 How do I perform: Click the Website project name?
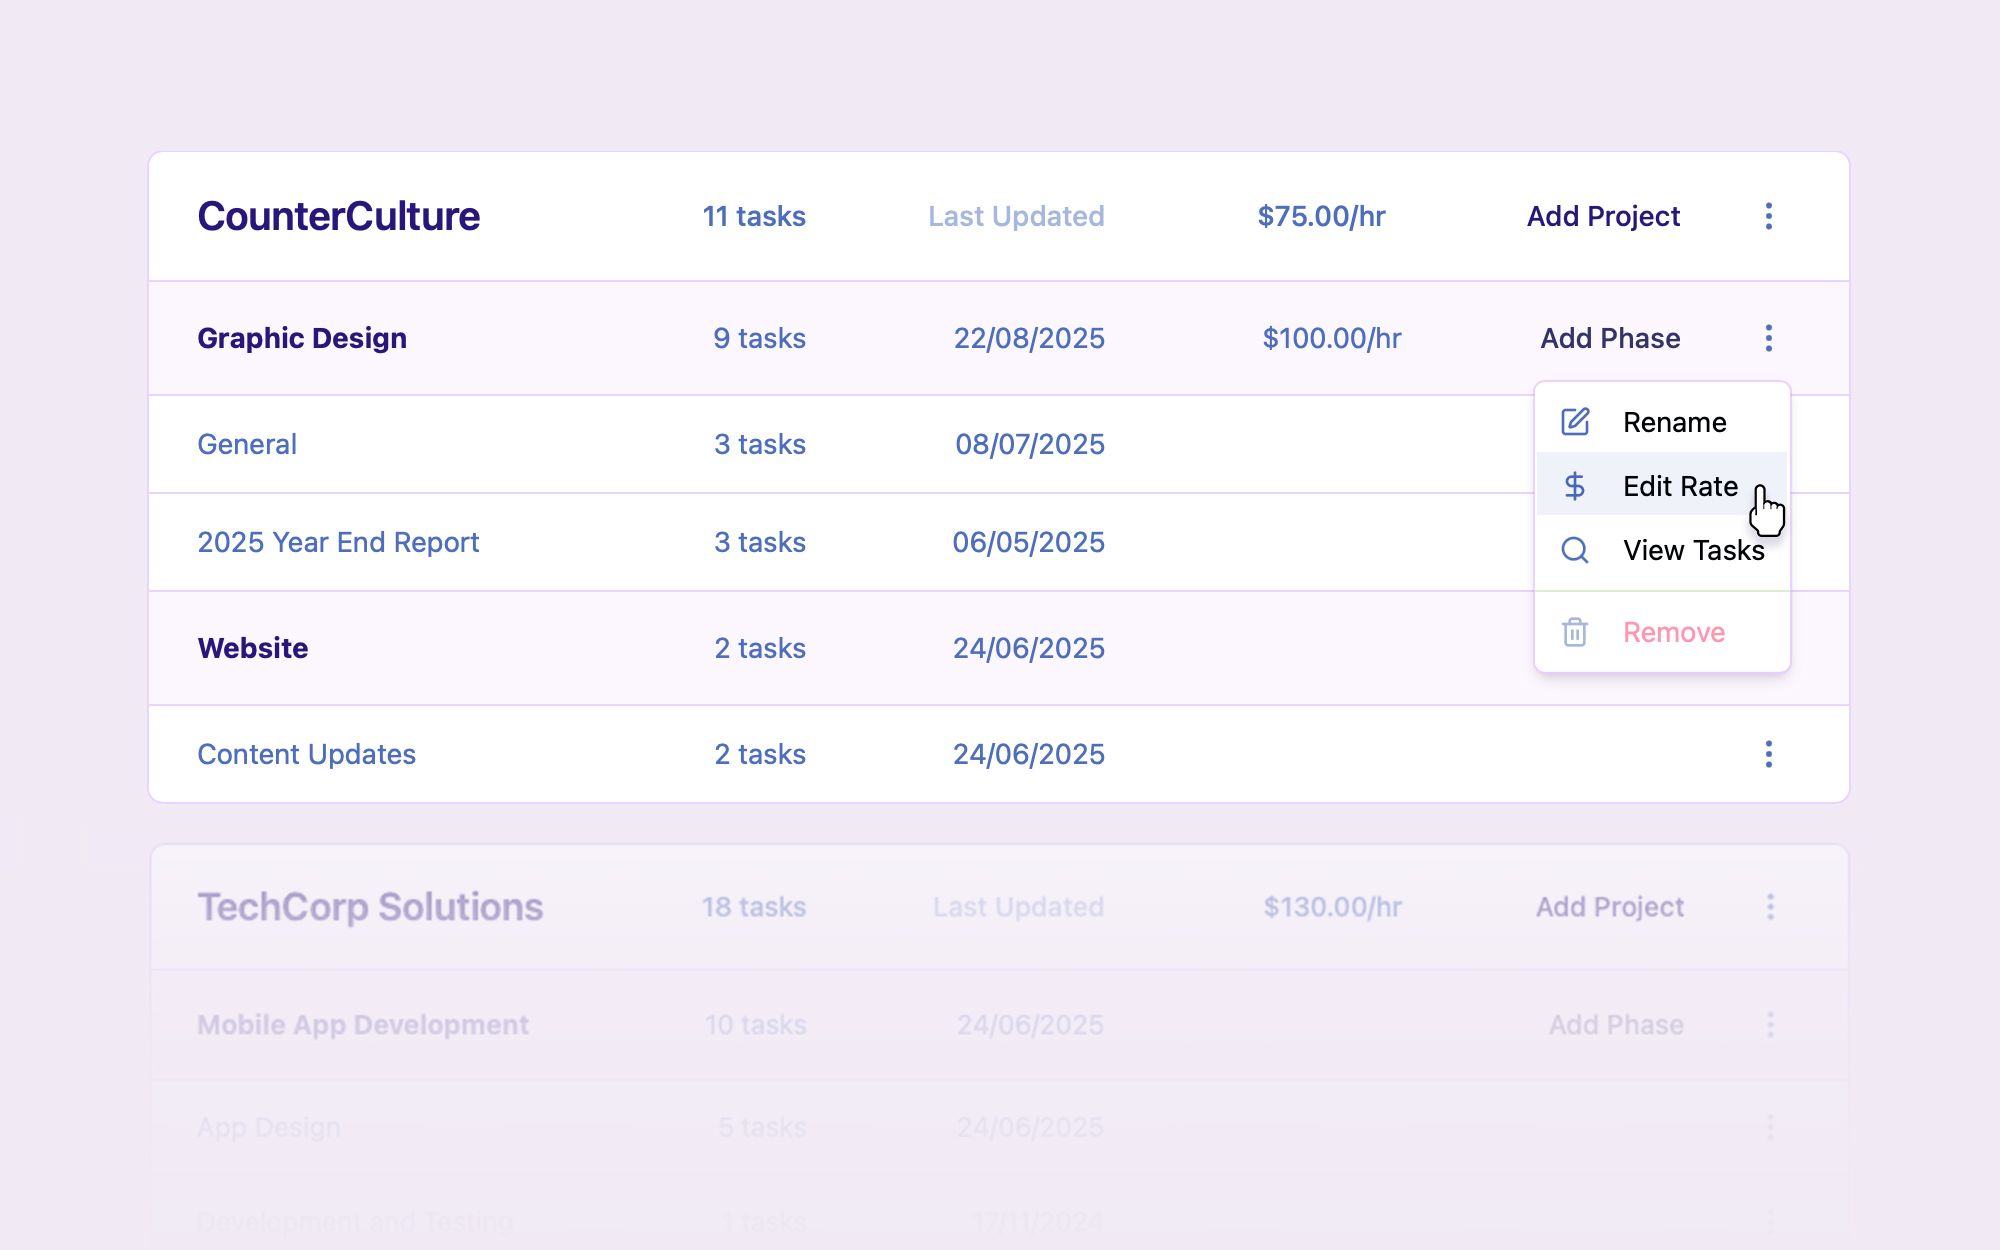253,648
